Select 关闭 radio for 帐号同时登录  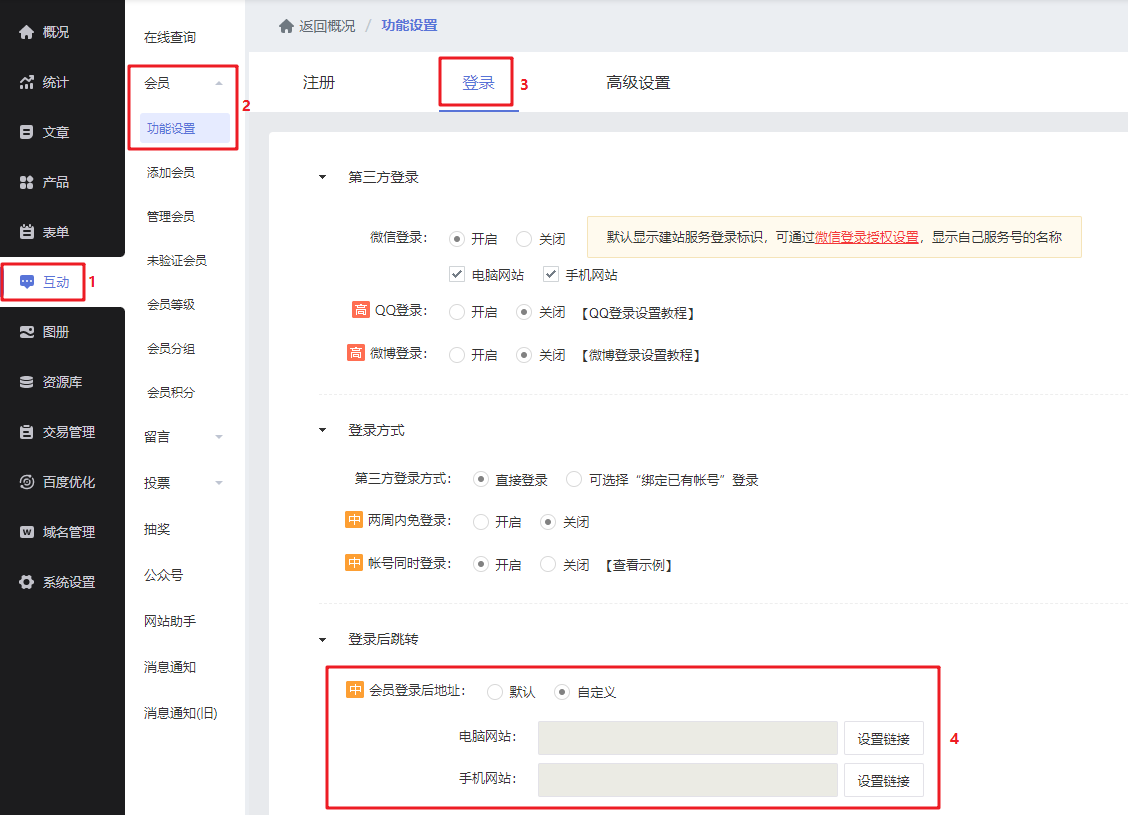(x=548, y=565)
